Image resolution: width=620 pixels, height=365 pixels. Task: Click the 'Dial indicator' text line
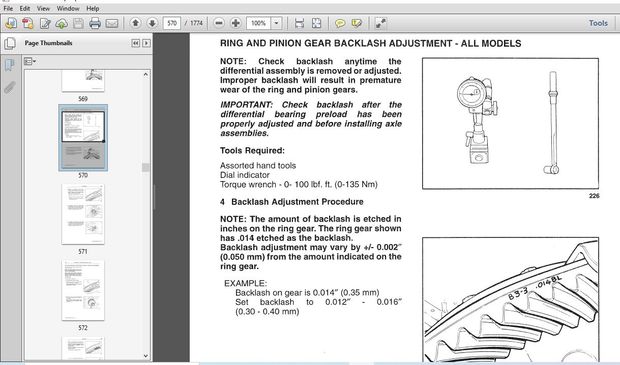245,175
